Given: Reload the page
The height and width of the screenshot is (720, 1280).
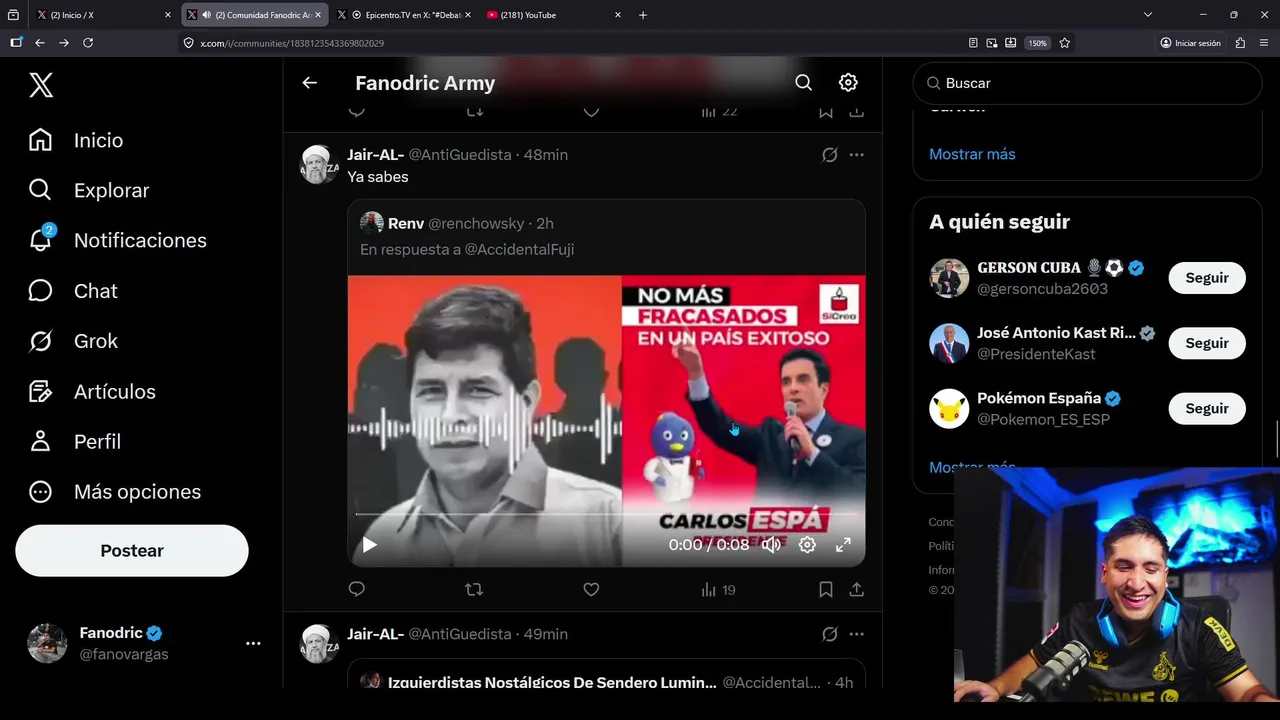Looking at the screenshot, I should point(88,43).
